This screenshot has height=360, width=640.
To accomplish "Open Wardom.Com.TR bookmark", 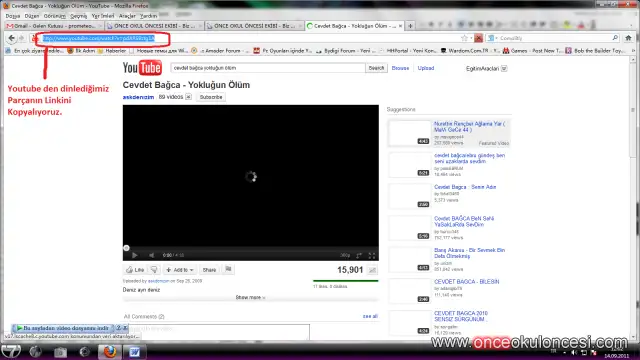I will (470, 51).
